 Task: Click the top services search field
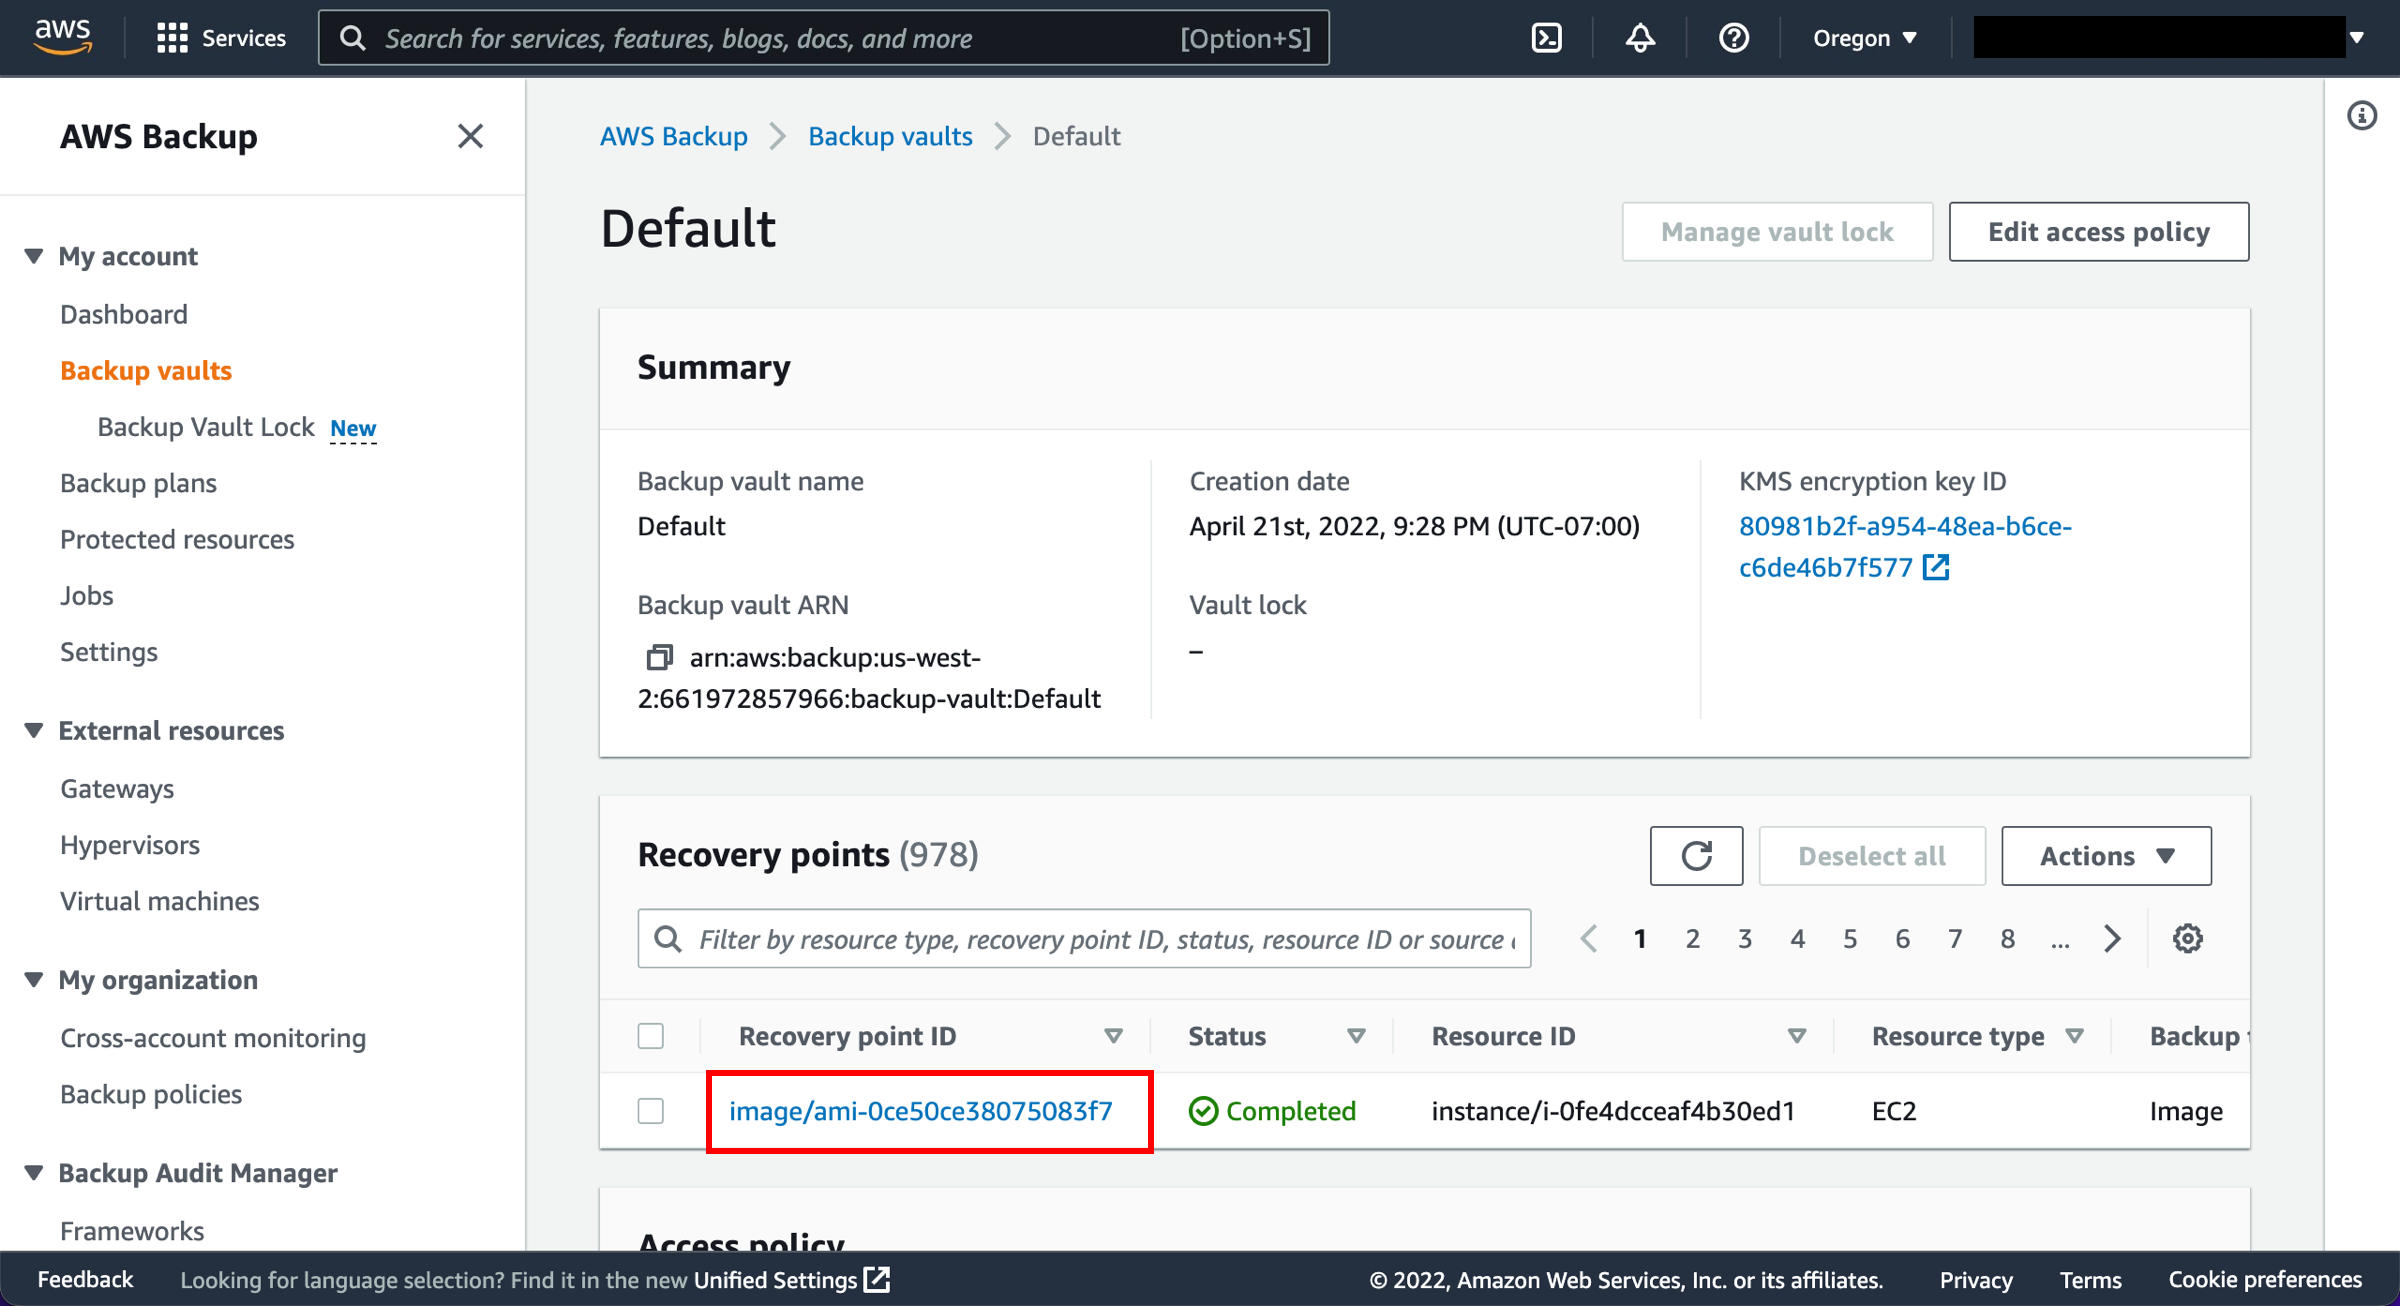[824, 38]
